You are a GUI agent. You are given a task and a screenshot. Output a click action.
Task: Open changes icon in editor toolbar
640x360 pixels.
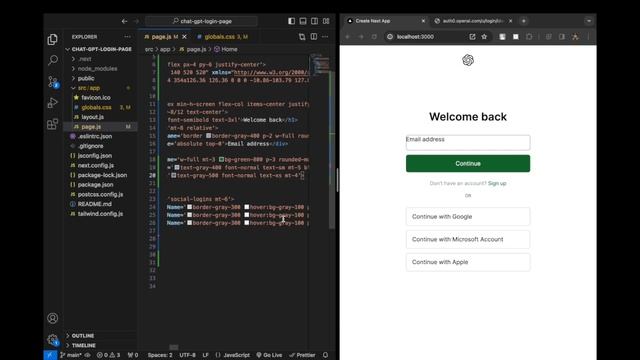click(x=302, y=37)
